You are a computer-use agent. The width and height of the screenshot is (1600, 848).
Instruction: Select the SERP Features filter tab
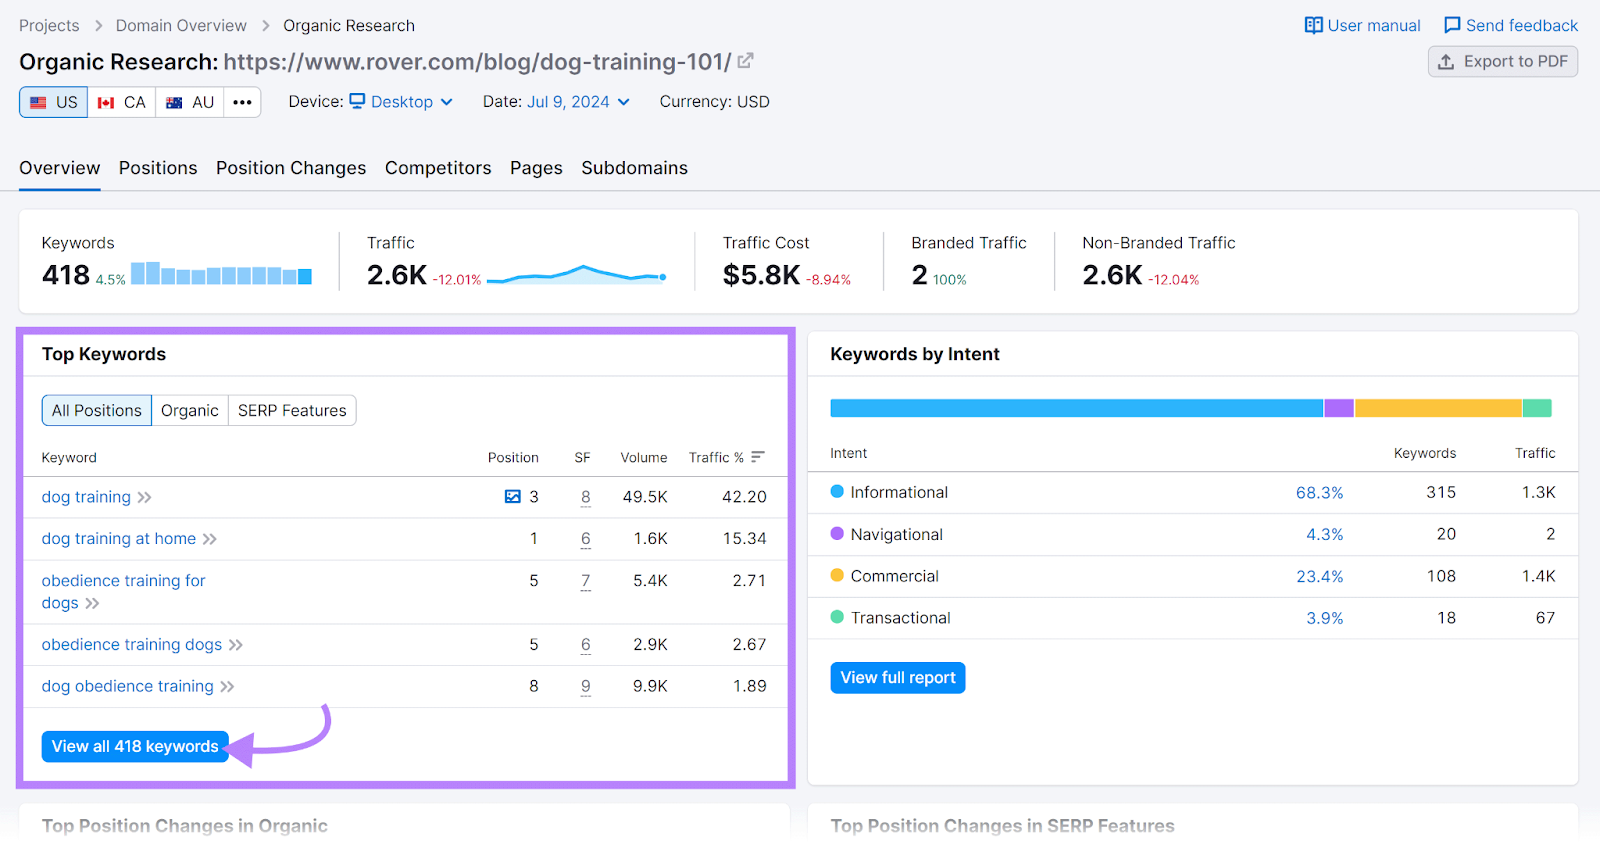[292, 411]
